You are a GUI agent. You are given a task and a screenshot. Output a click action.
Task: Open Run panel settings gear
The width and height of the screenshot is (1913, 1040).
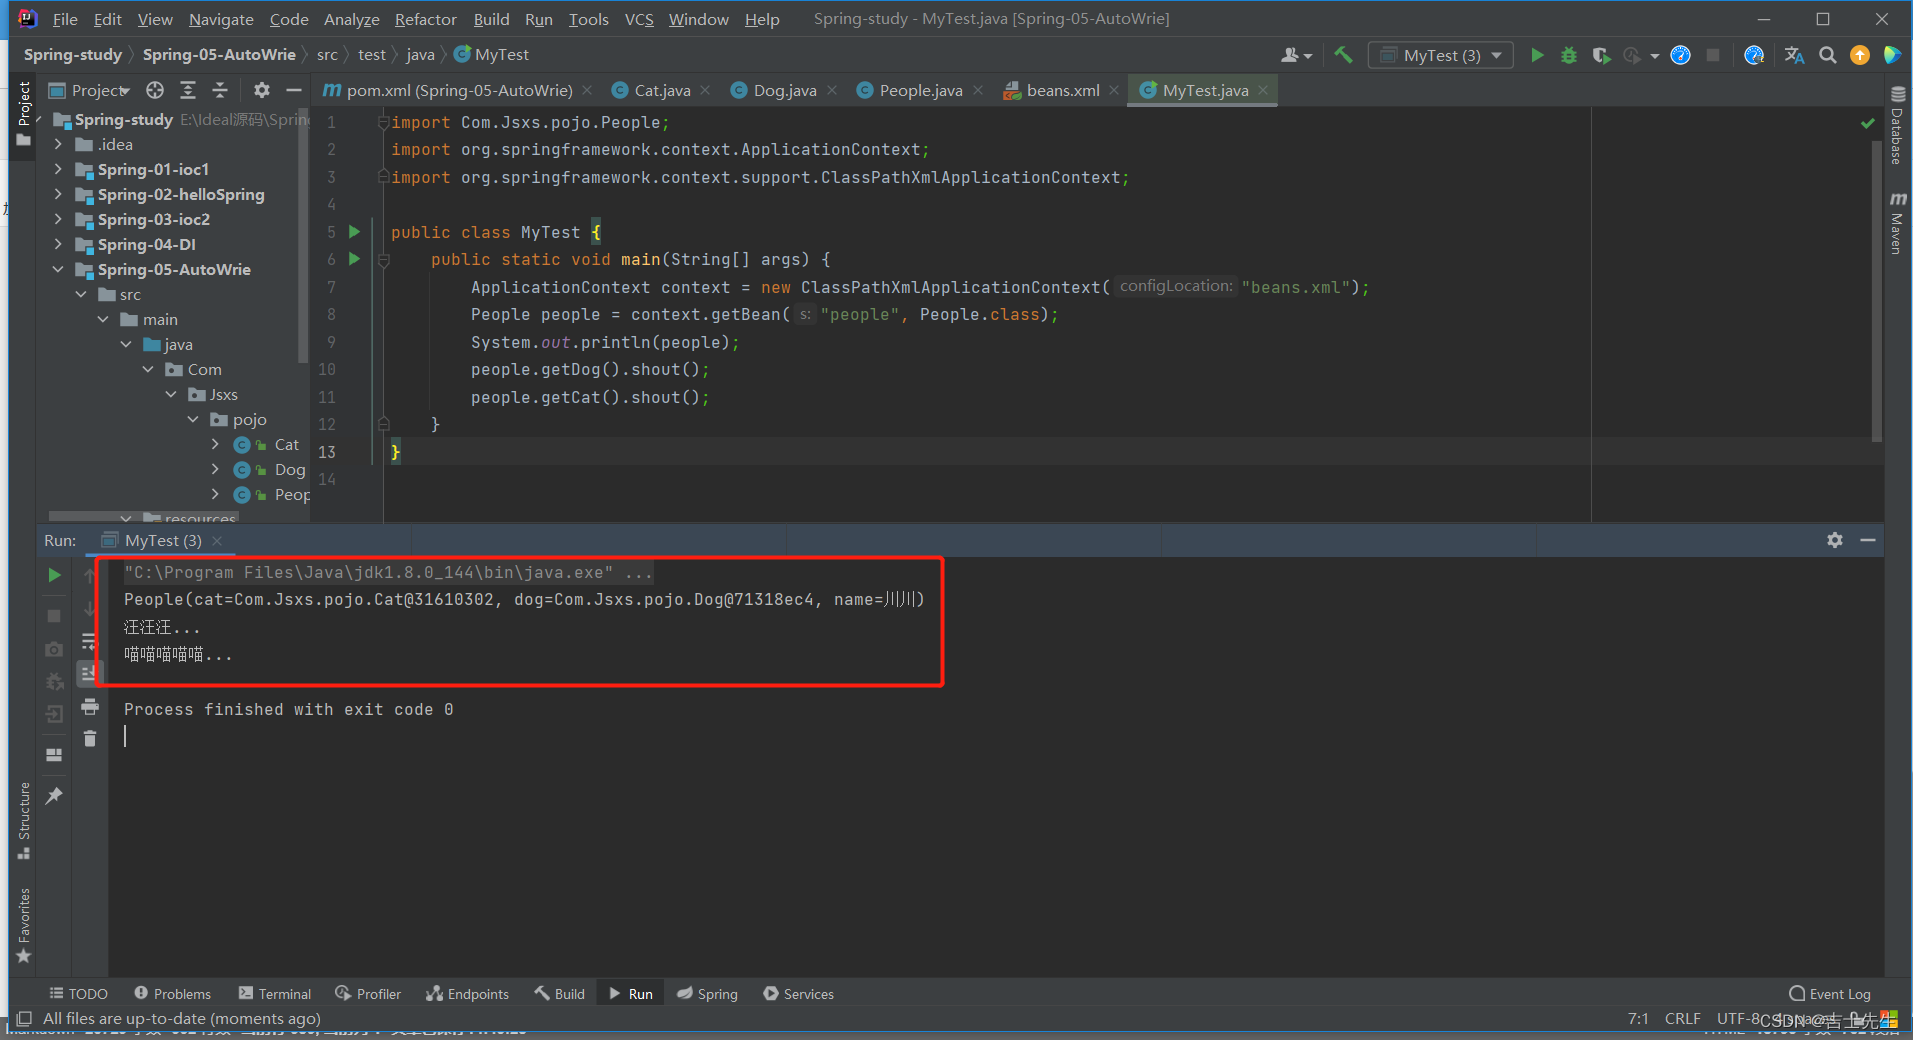point(1835,540)
